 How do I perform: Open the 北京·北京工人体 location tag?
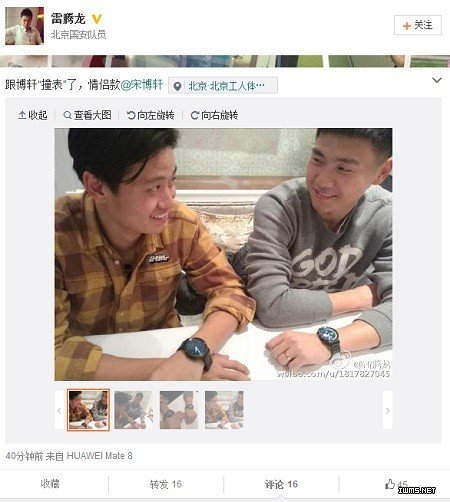(x=223, y=86)
